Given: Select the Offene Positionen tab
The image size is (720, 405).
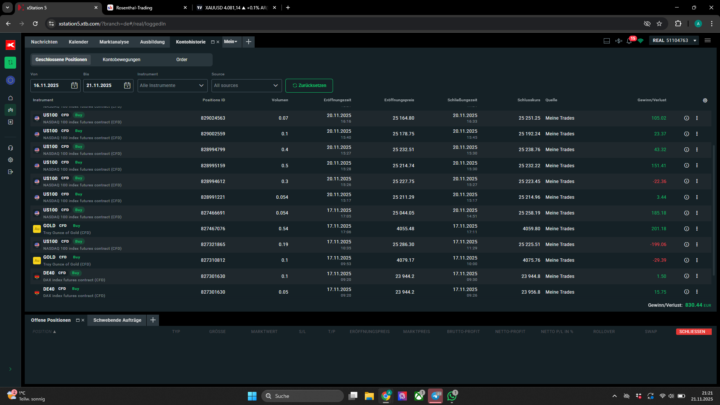Looking at the screenshot, I should (x=51, y=320).
